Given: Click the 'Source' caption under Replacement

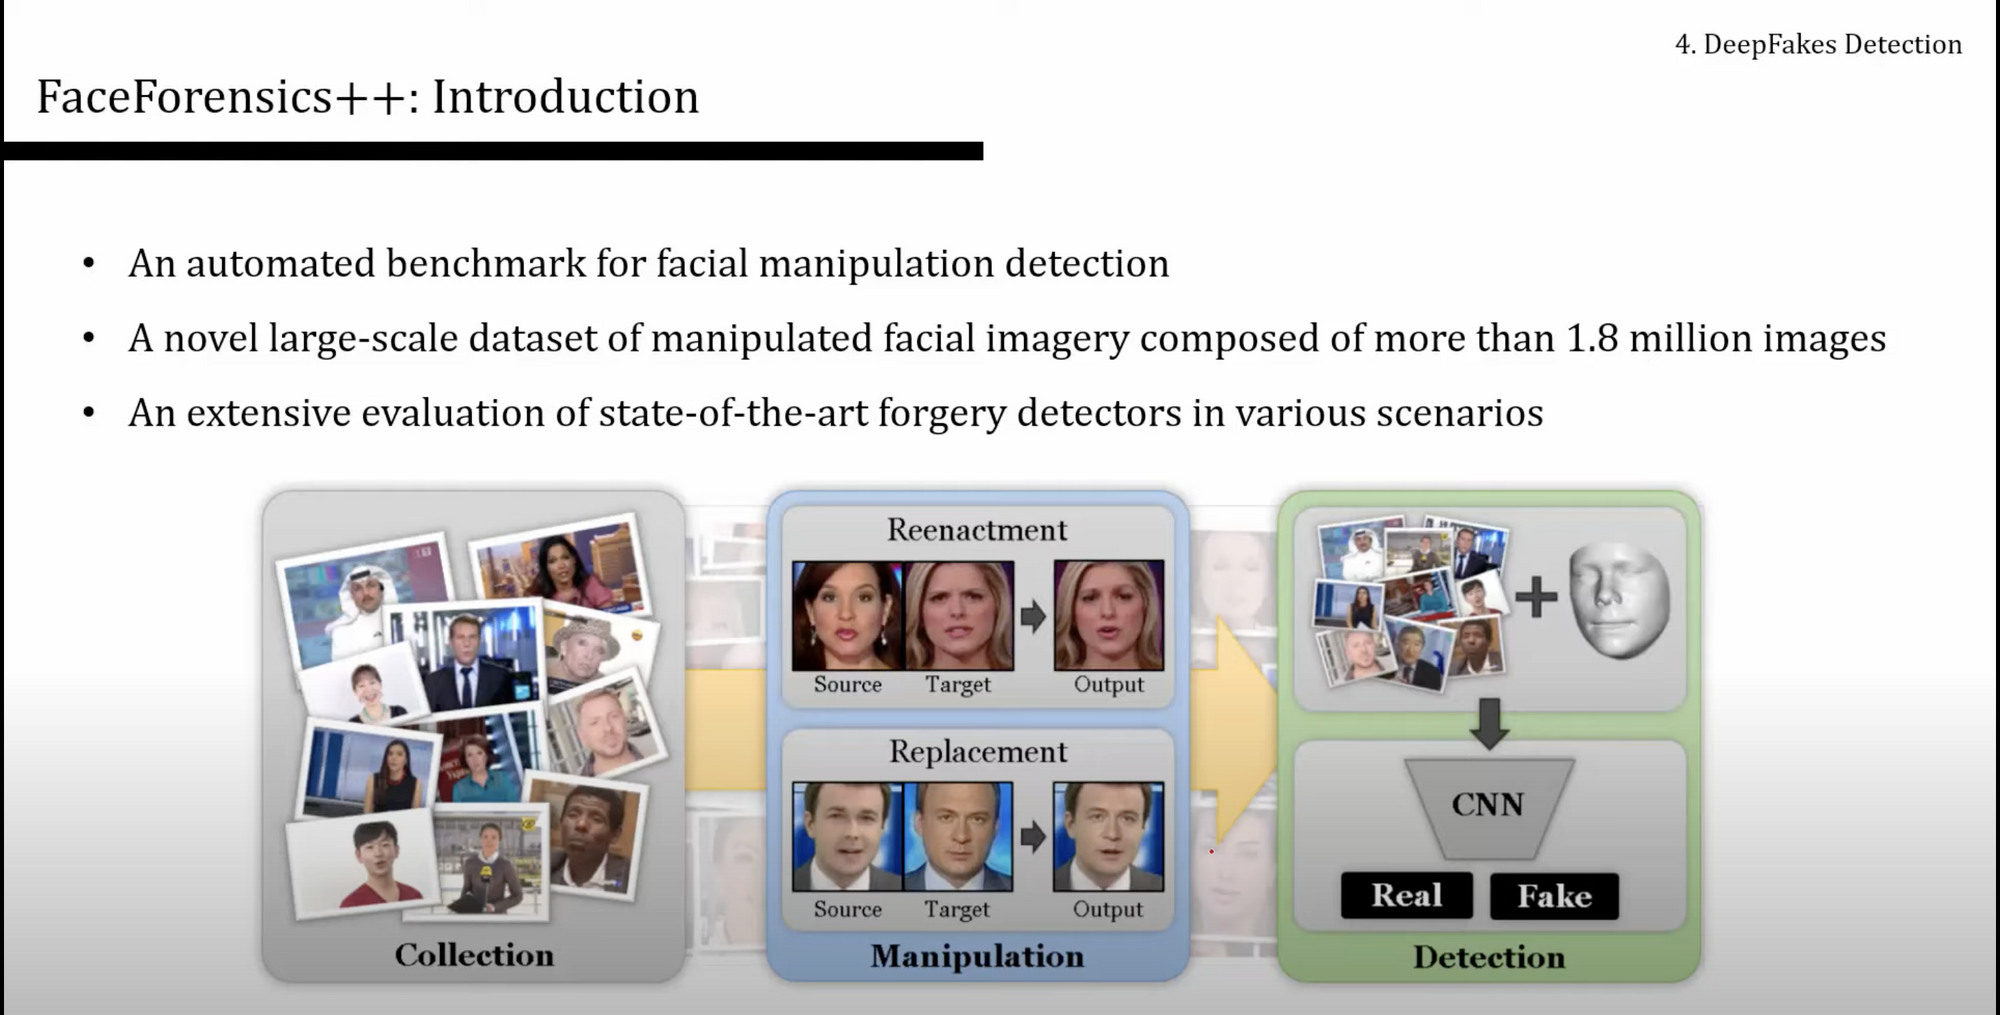Looking at the screenshot, I should (848, 909).
